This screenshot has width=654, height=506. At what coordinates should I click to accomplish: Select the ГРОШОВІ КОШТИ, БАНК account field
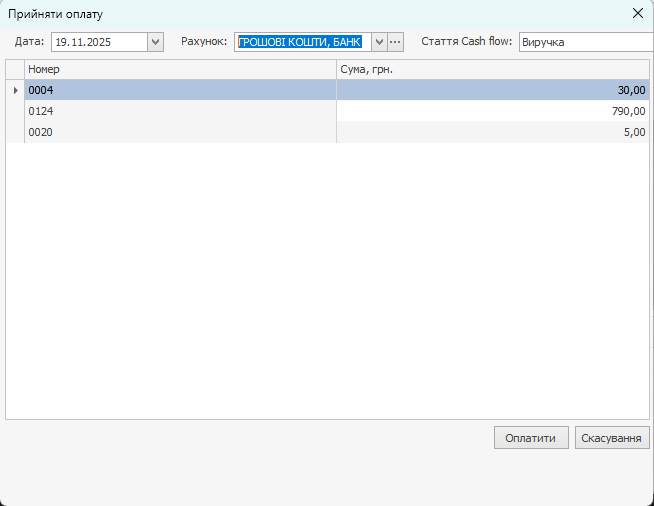pos(302,42)
